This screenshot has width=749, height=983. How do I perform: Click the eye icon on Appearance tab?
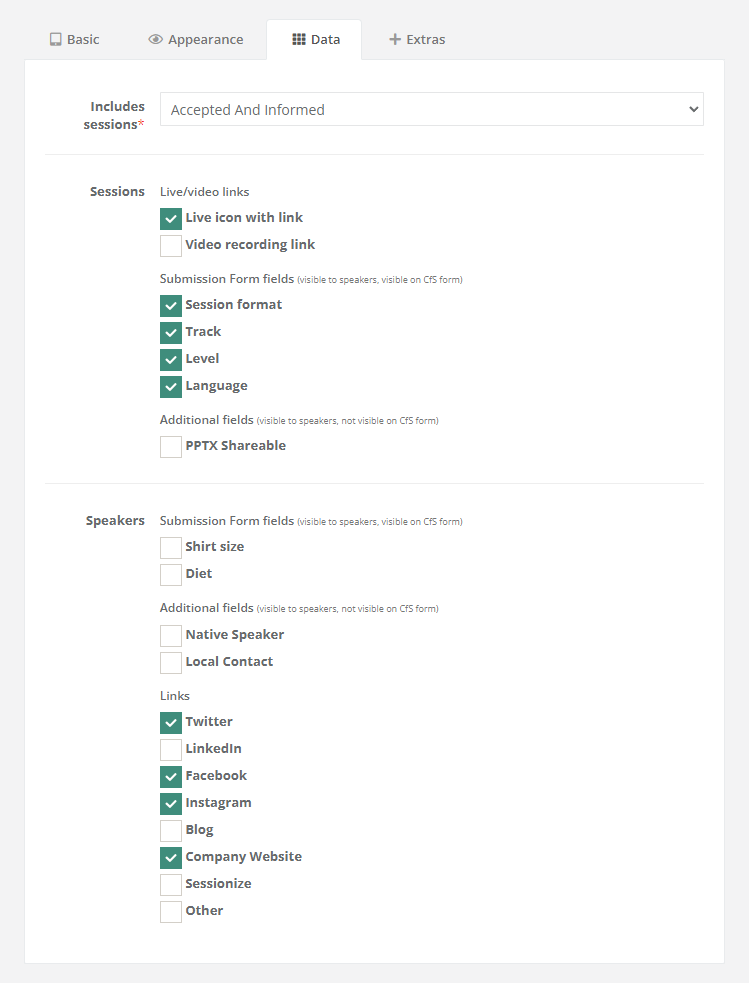click(155, 40)
